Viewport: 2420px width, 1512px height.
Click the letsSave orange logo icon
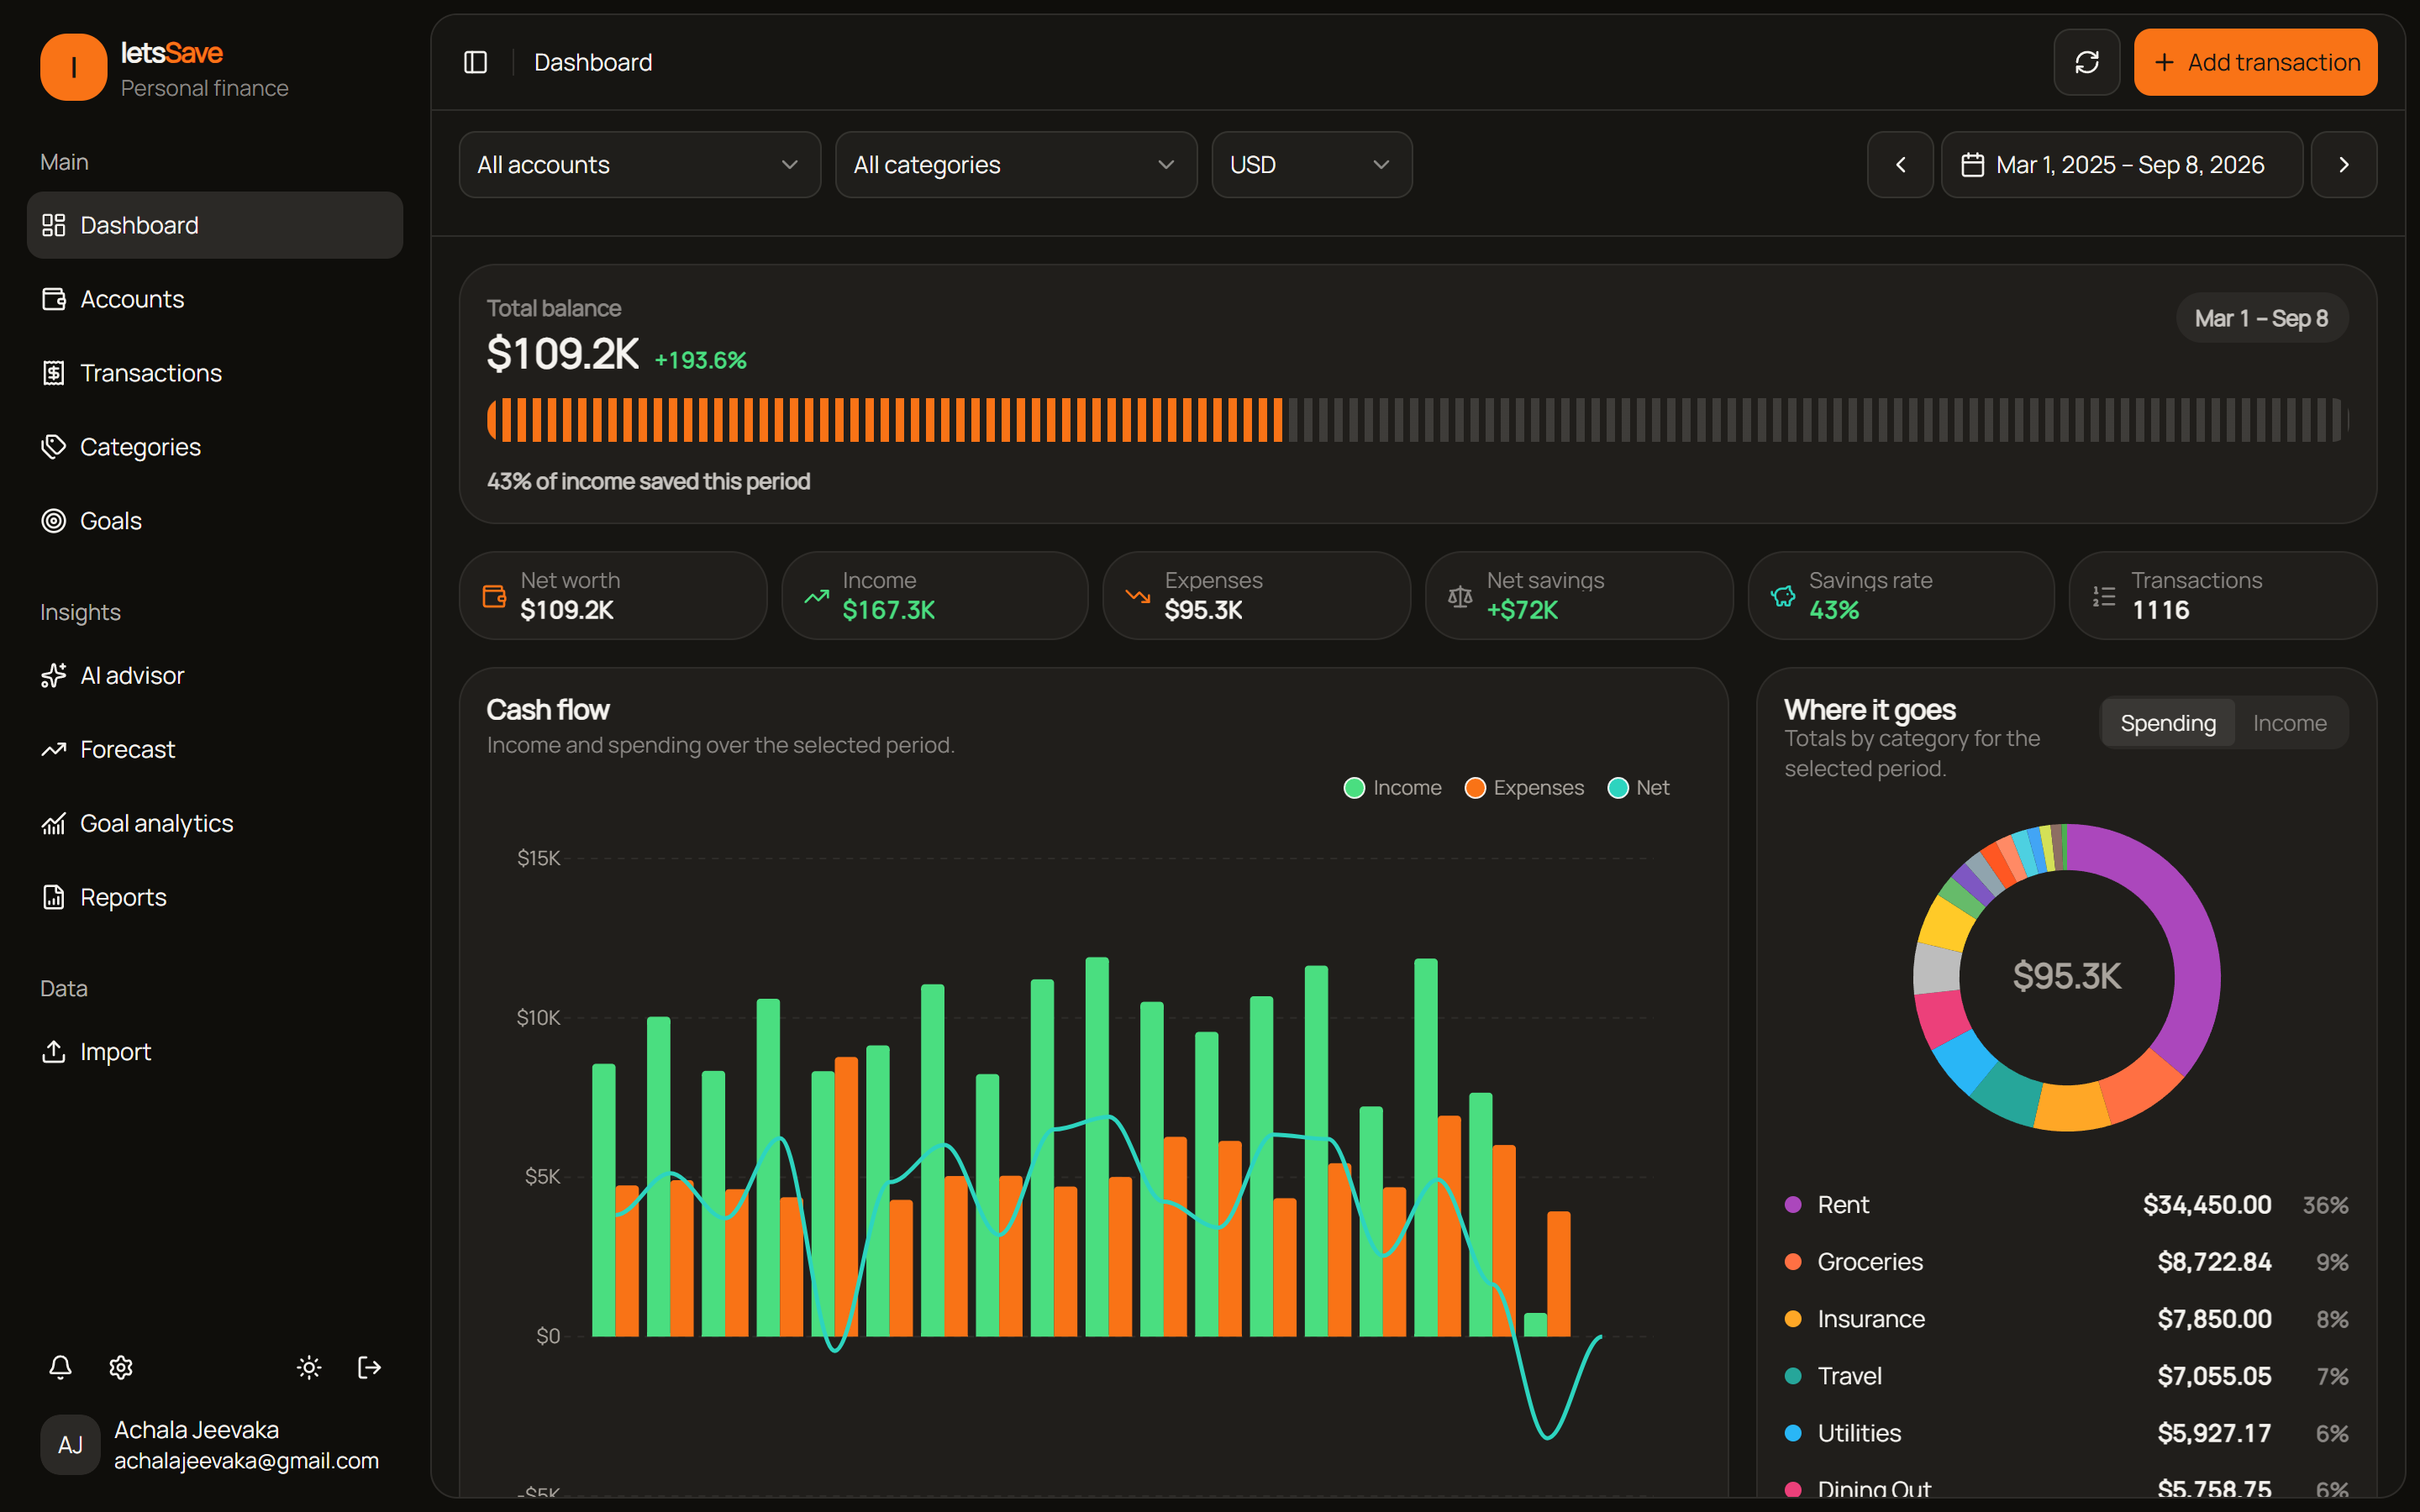pos(73,67)
